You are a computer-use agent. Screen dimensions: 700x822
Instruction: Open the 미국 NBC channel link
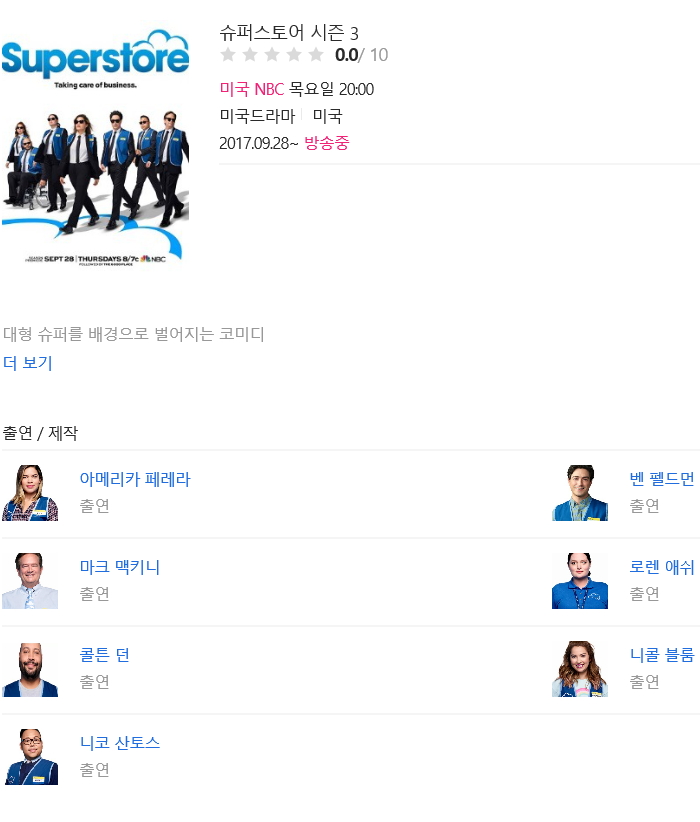(252, 89)
